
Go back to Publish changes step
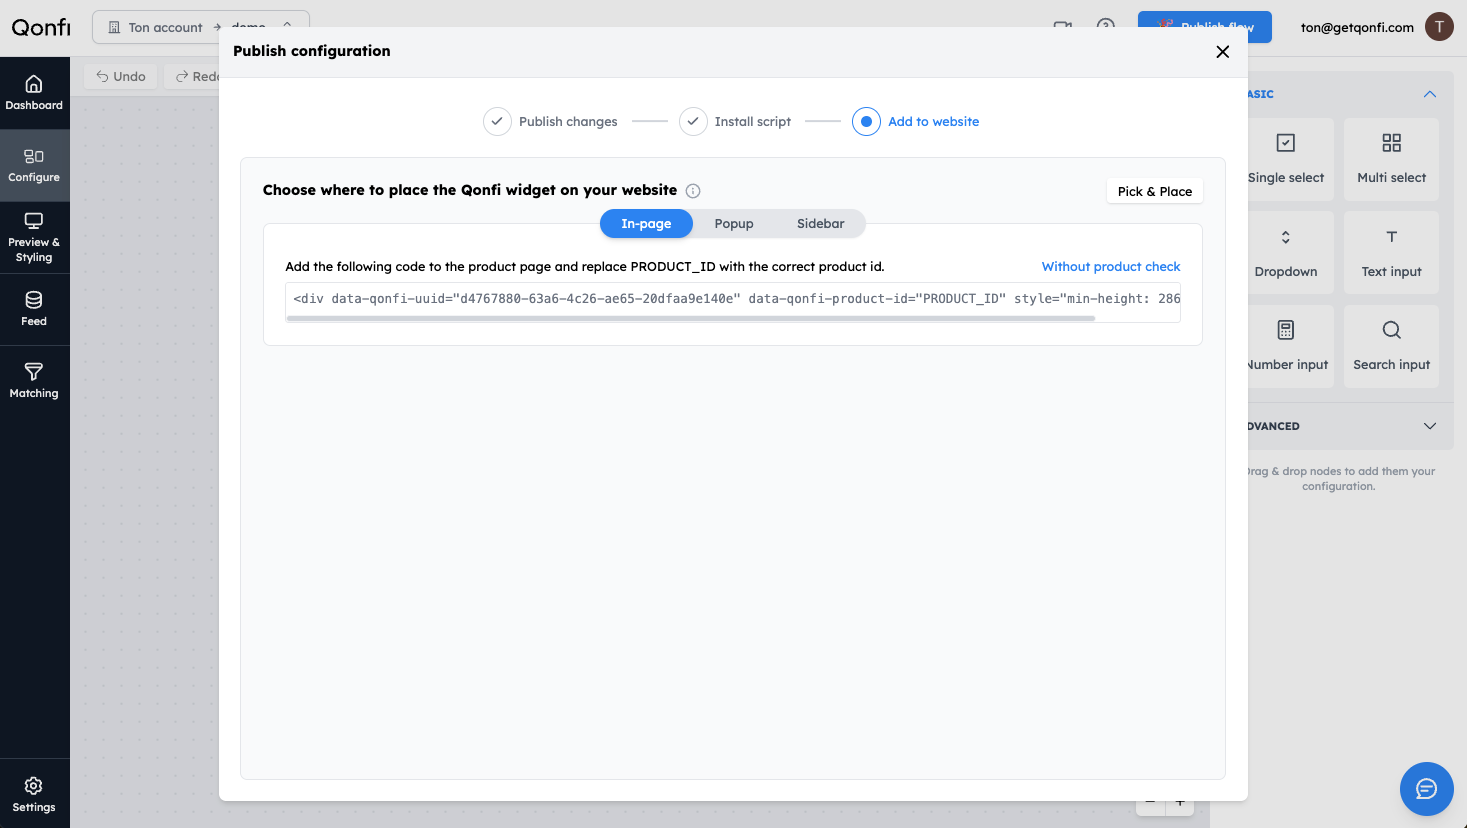(x=551, y=121)
